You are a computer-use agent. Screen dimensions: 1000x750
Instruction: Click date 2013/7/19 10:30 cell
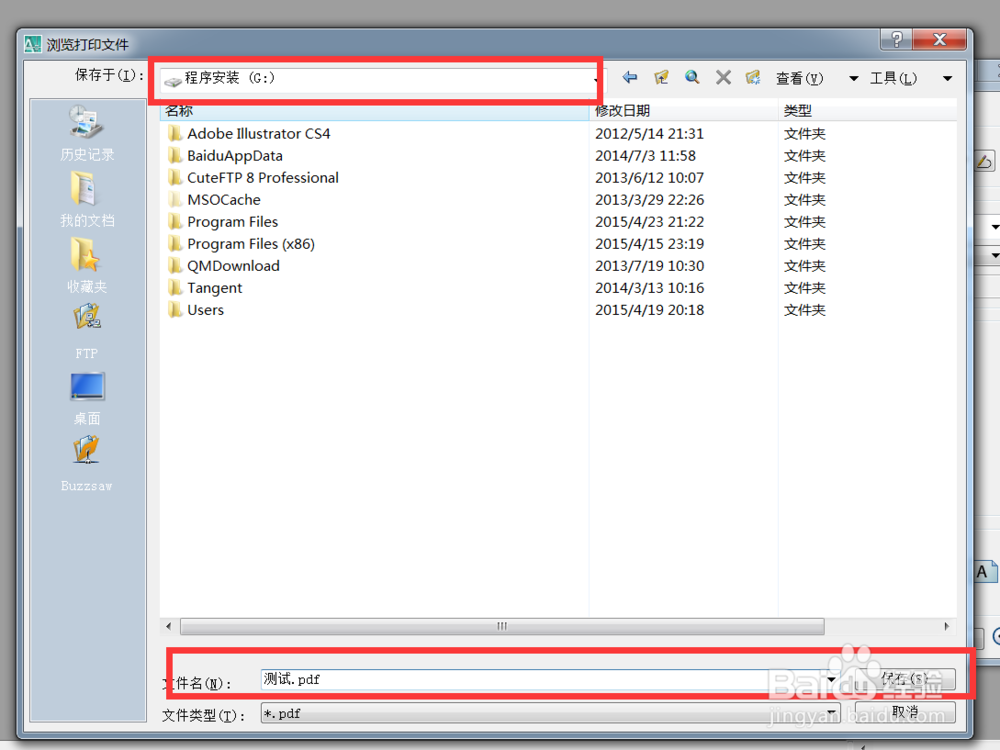[649, 266]
